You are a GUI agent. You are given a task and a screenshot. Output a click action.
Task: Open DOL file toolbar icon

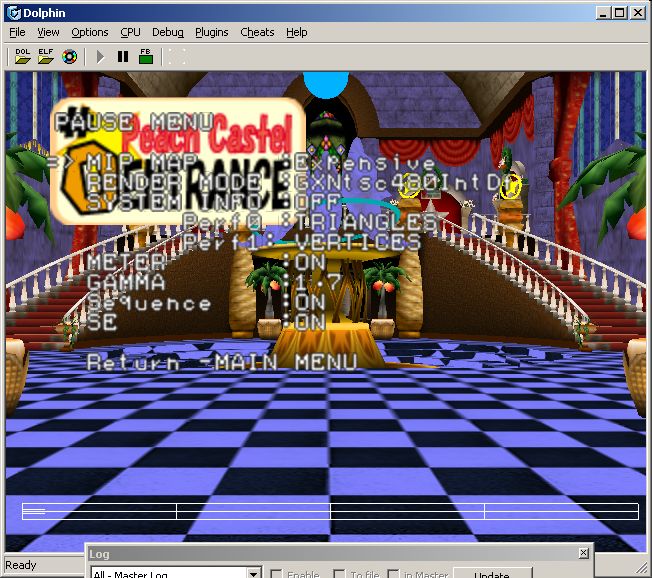pyautogui.click(x=22, y=56)
